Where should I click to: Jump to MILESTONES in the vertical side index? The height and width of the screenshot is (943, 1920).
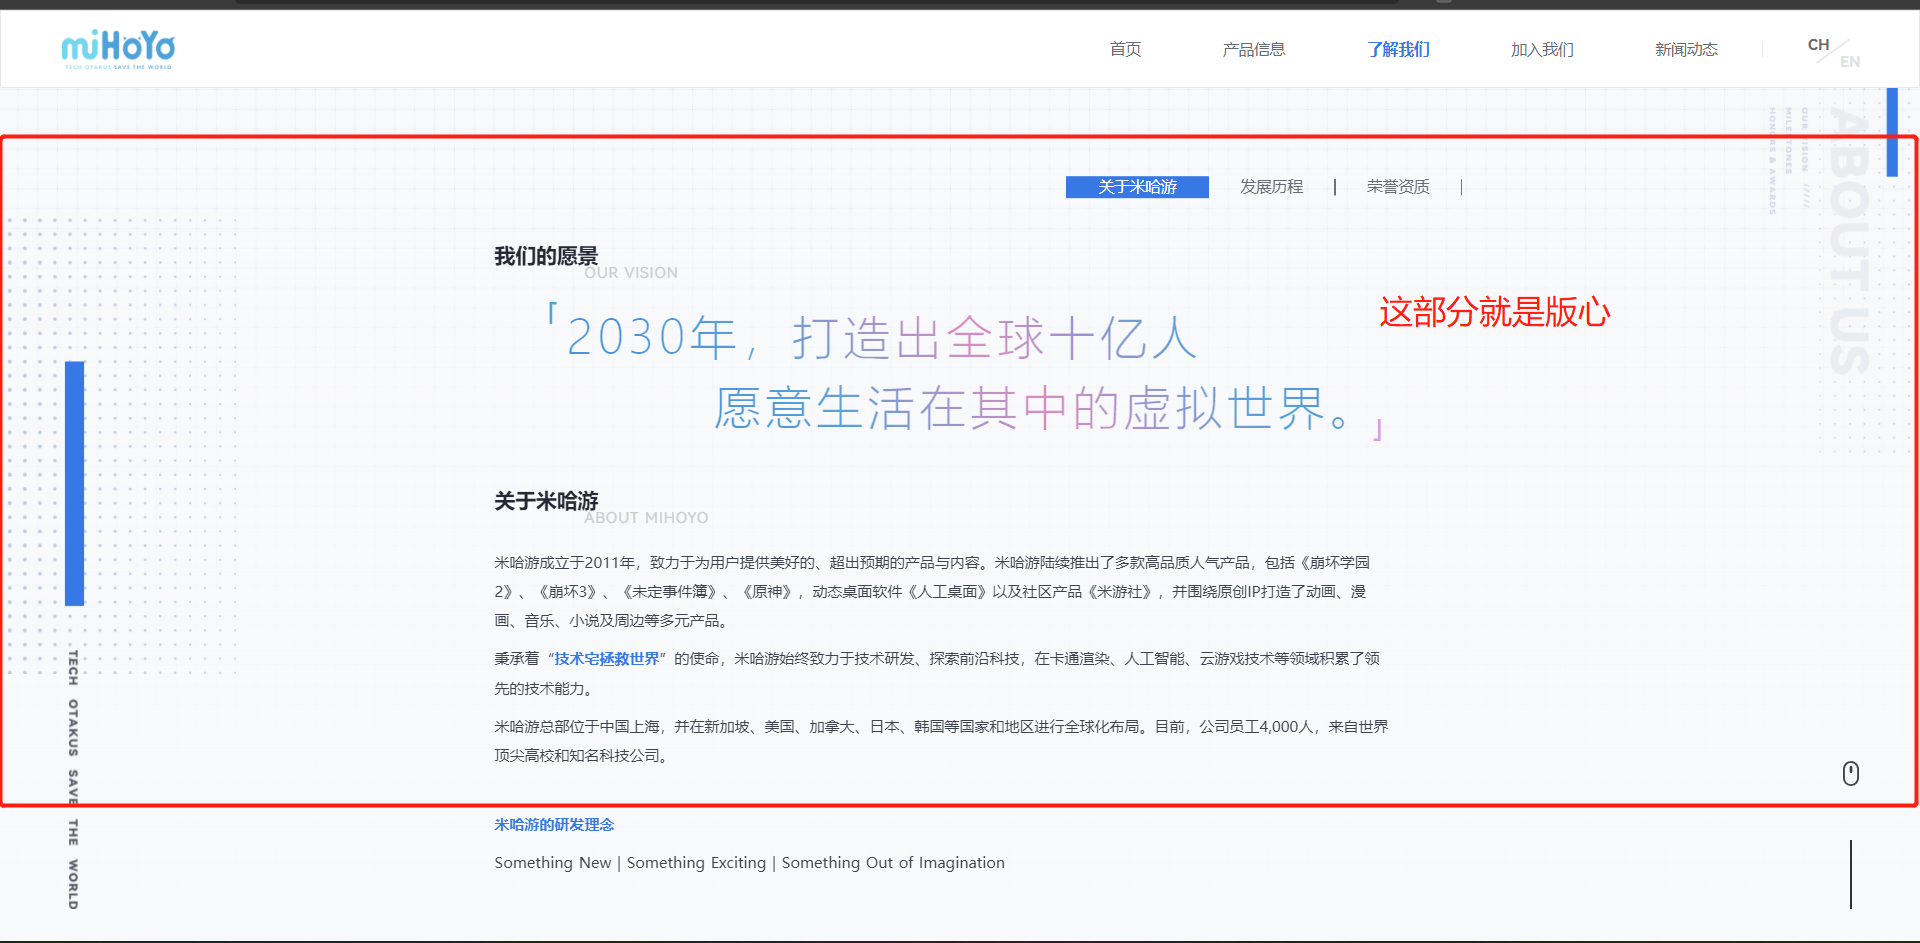point(1789,141)
